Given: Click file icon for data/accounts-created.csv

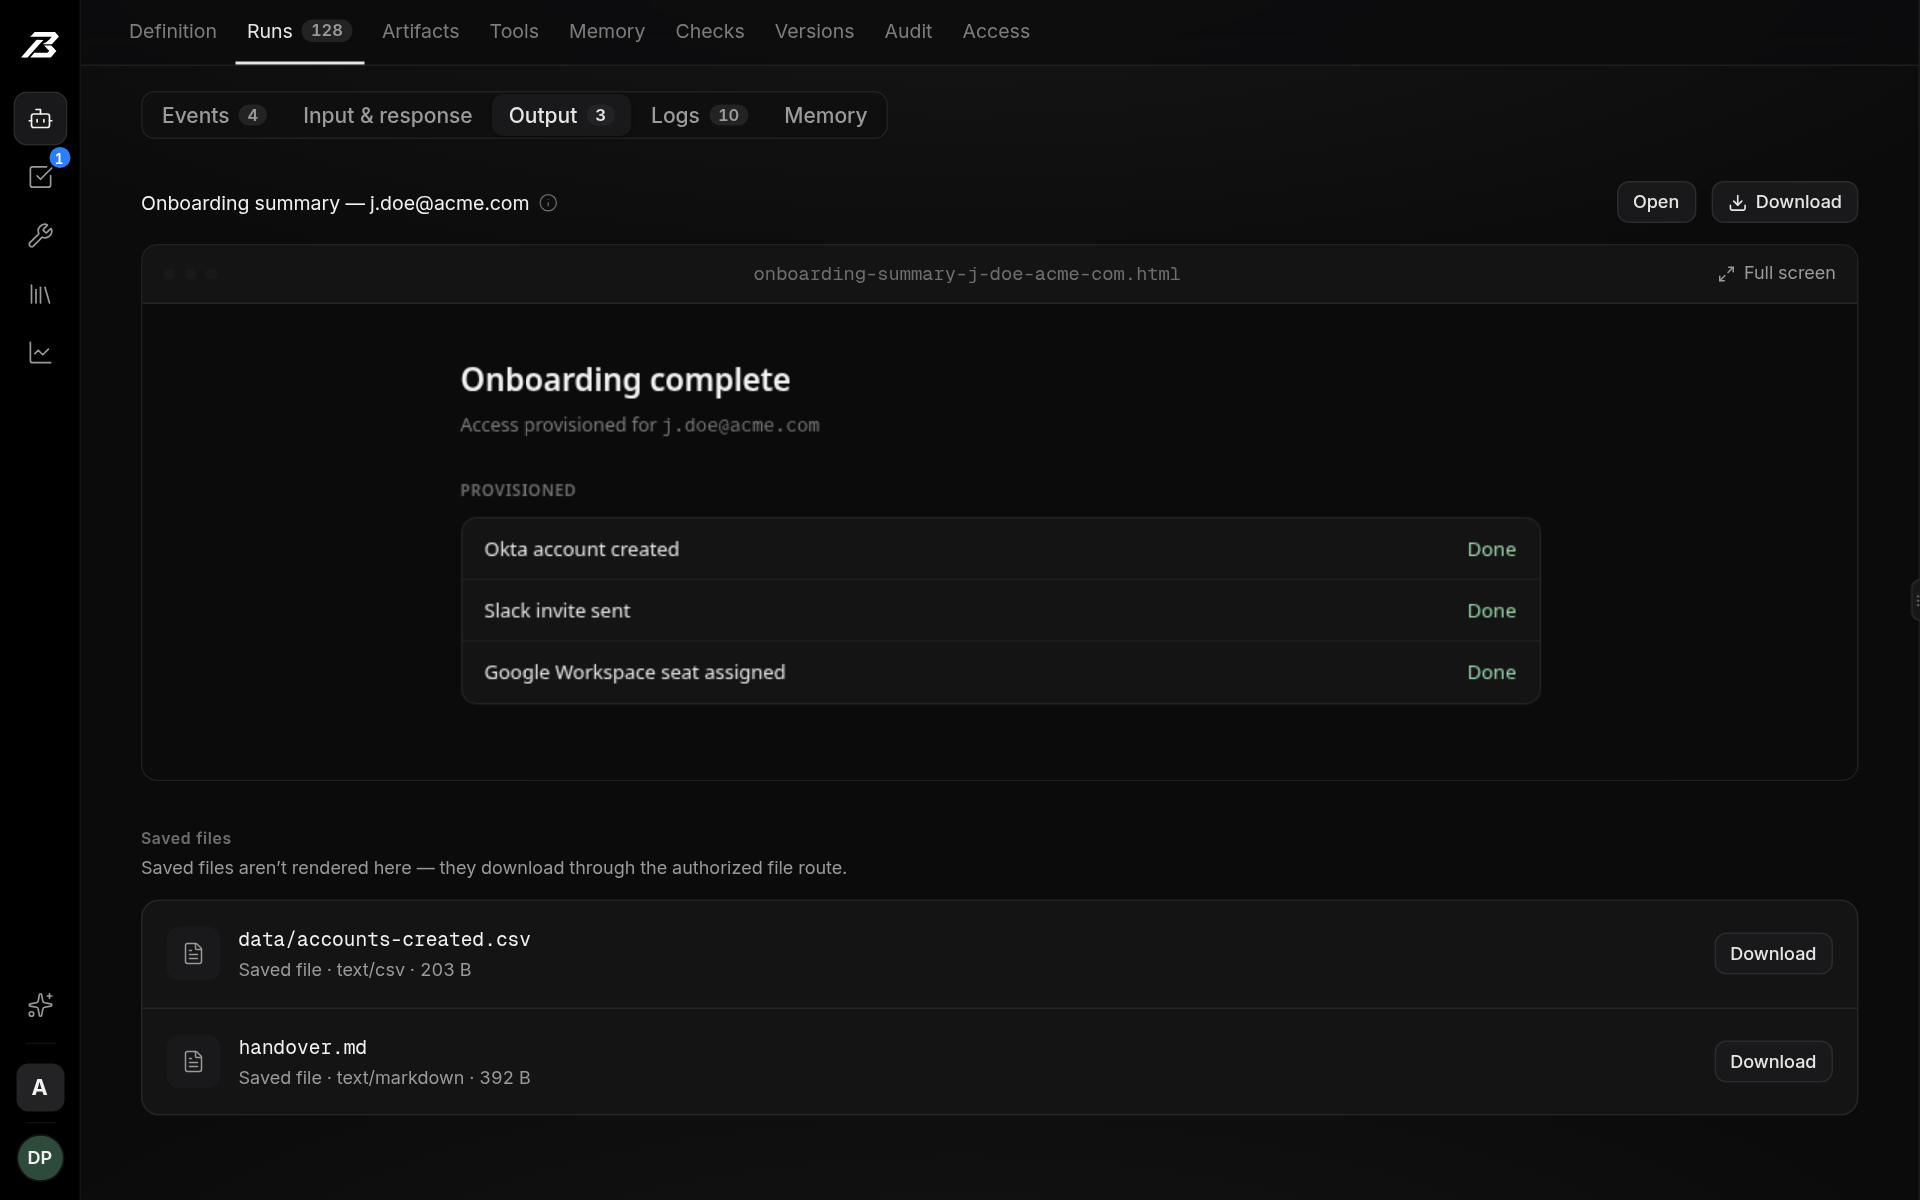Looking at the screenshot, I should pos(193,954).
